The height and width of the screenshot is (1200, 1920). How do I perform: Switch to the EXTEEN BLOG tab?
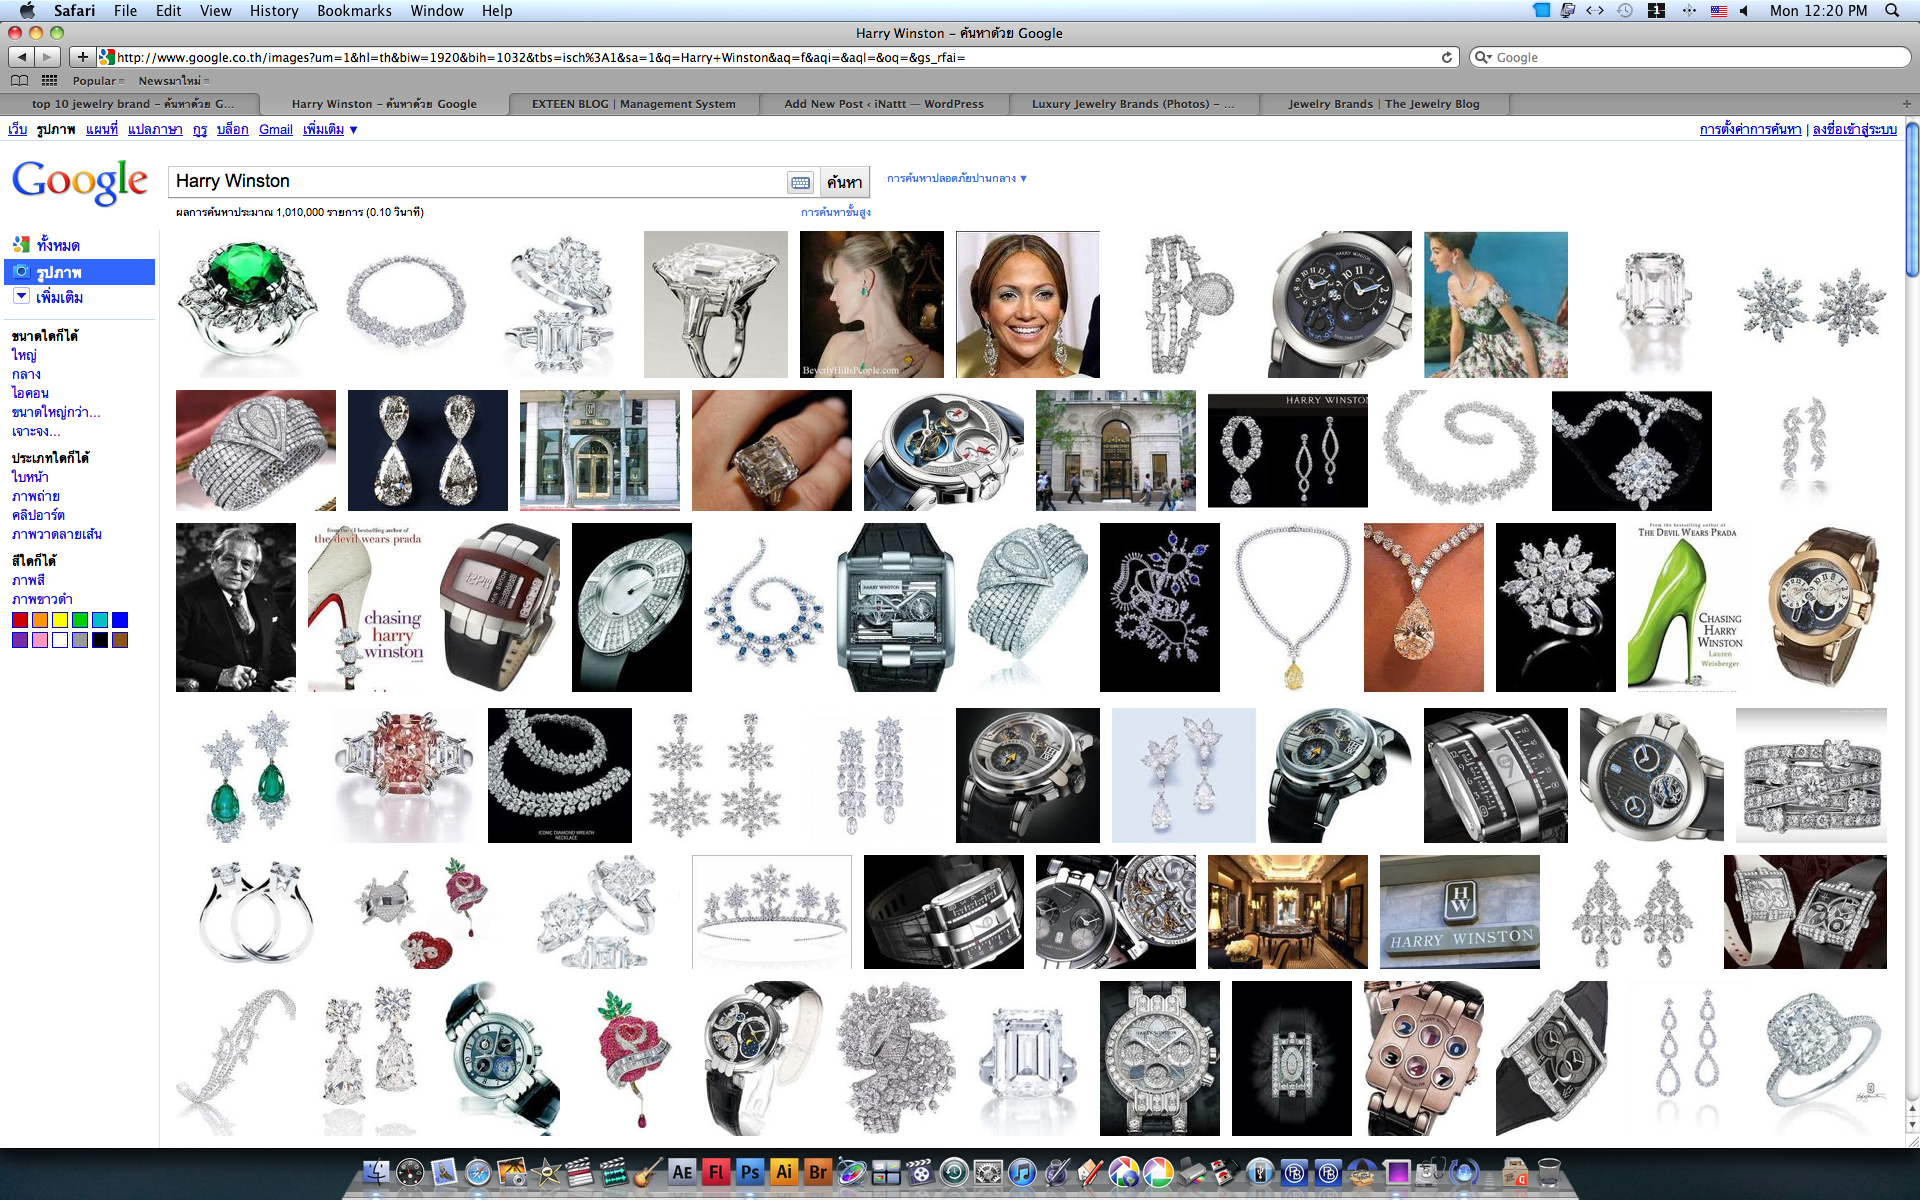click(x=633, y=104)
